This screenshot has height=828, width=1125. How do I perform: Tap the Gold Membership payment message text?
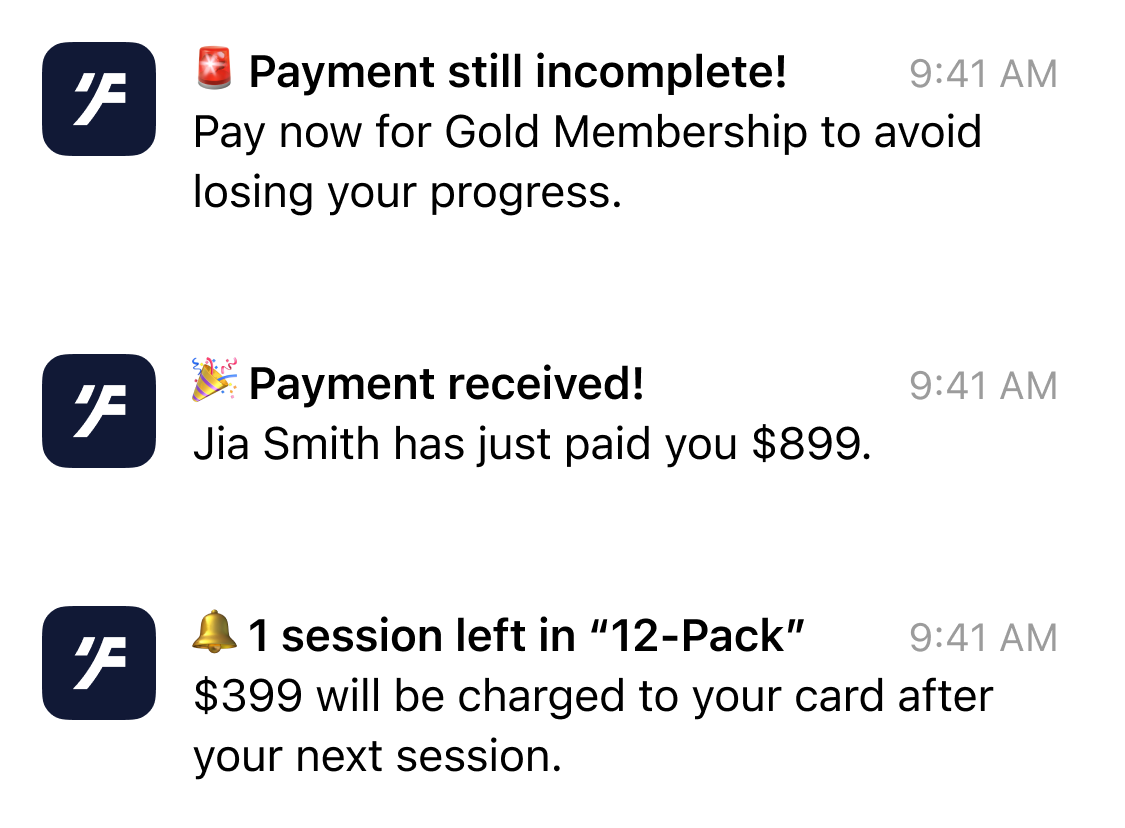588,162
